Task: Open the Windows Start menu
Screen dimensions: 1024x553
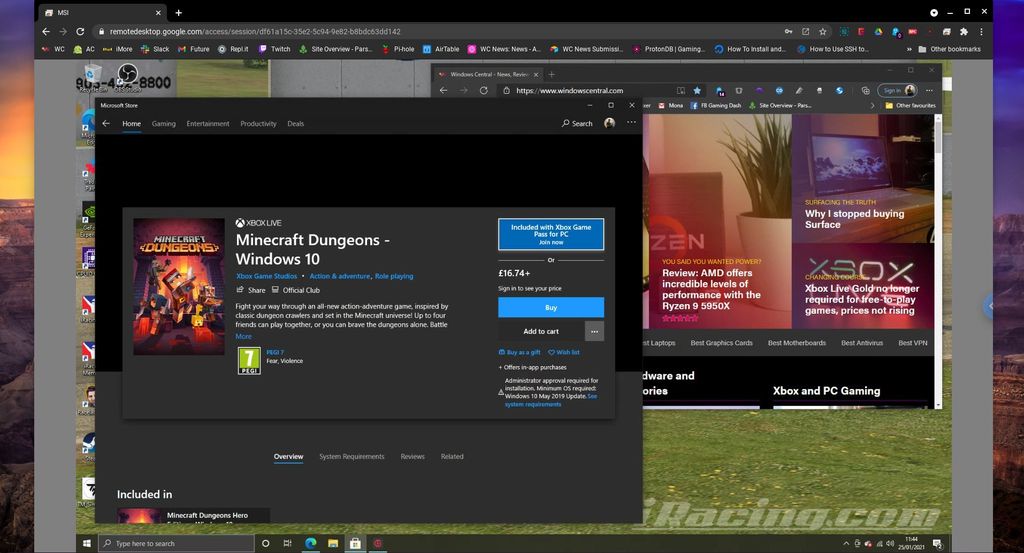Action: point(86,543)
